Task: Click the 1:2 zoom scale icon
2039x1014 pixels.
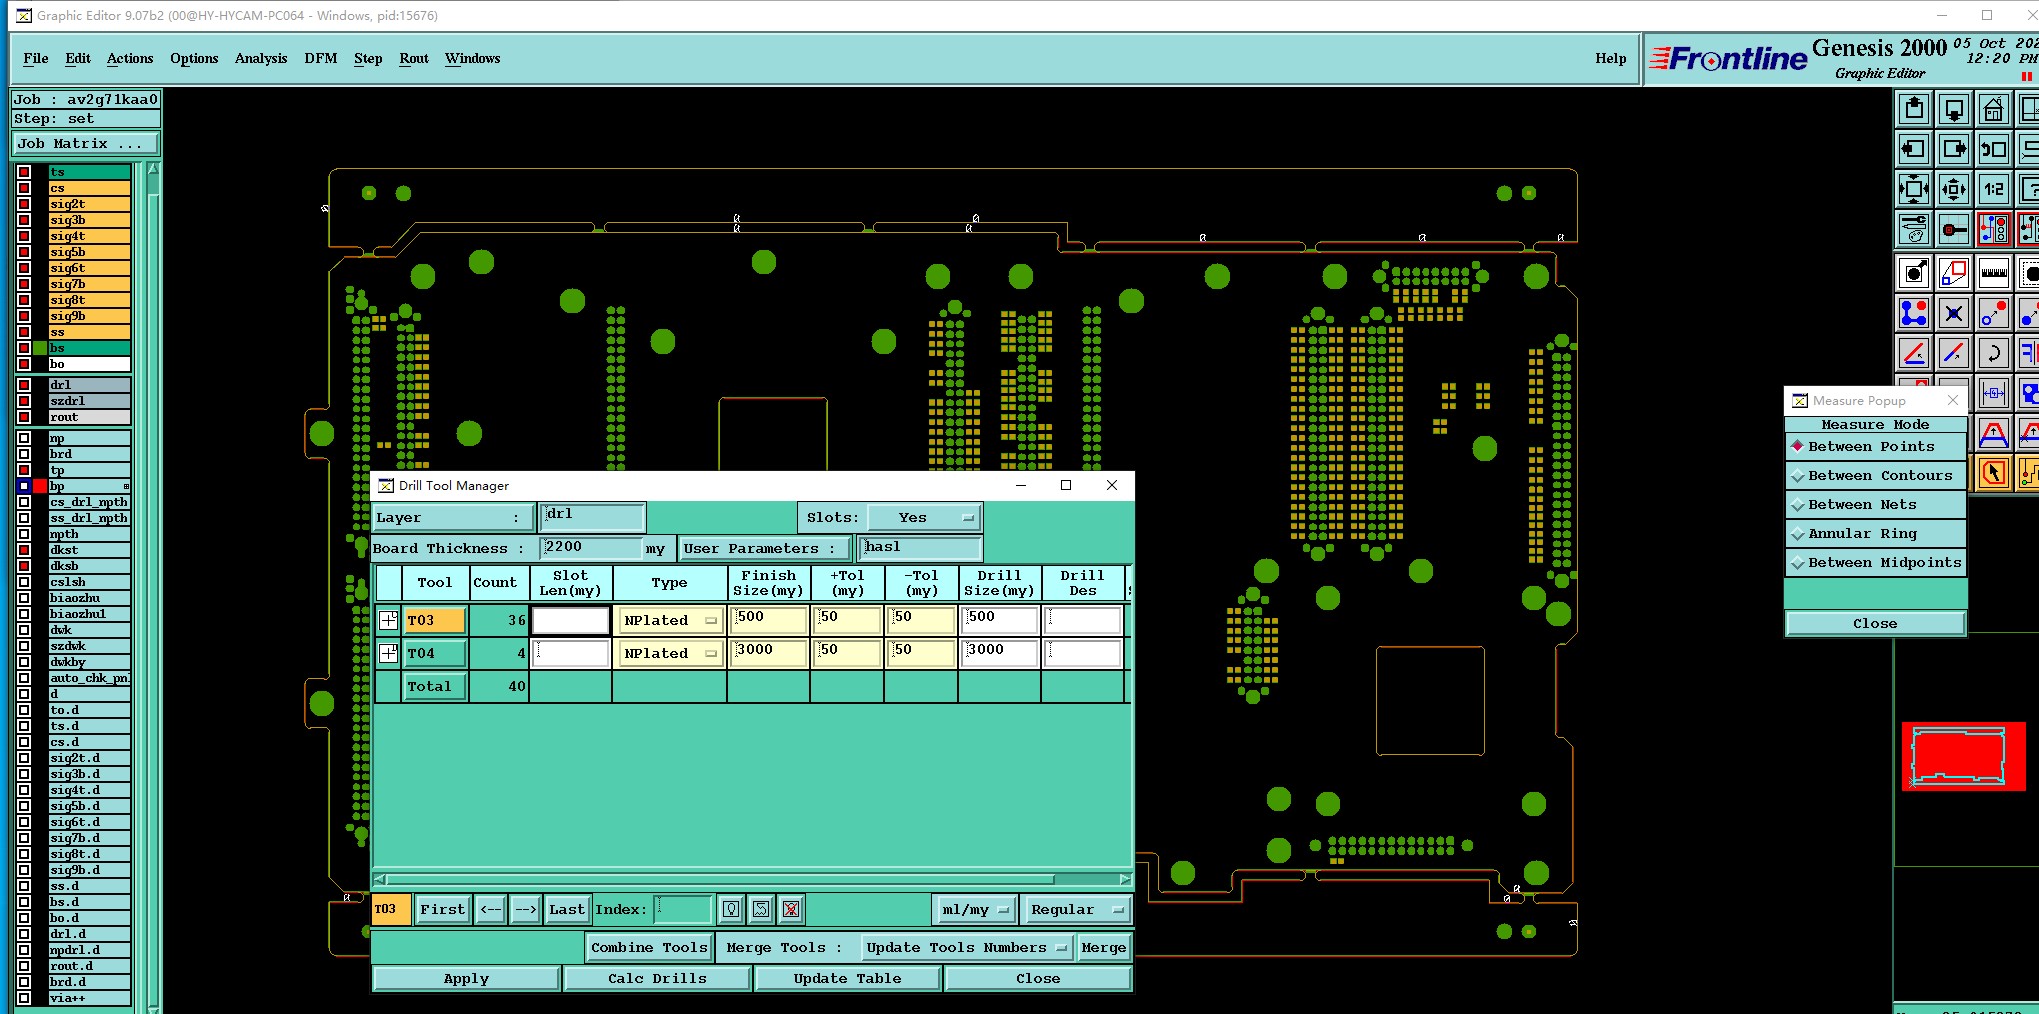Action: click(x=1994, y=189)
